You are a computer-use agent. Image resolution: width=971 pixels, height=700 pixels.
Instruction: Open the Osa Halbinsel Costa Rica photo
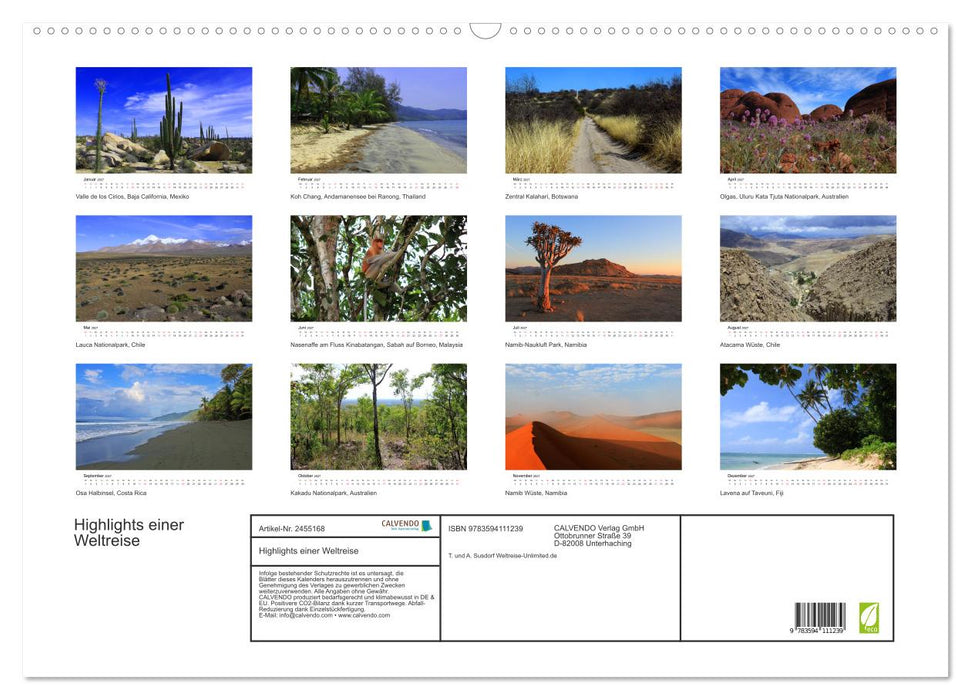click(163, 416)
